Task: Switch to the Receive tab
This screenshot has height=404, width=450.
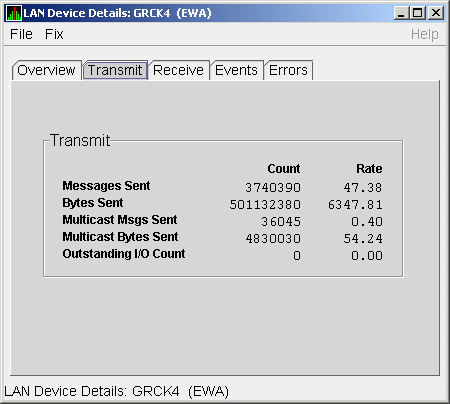Action: 178,70
